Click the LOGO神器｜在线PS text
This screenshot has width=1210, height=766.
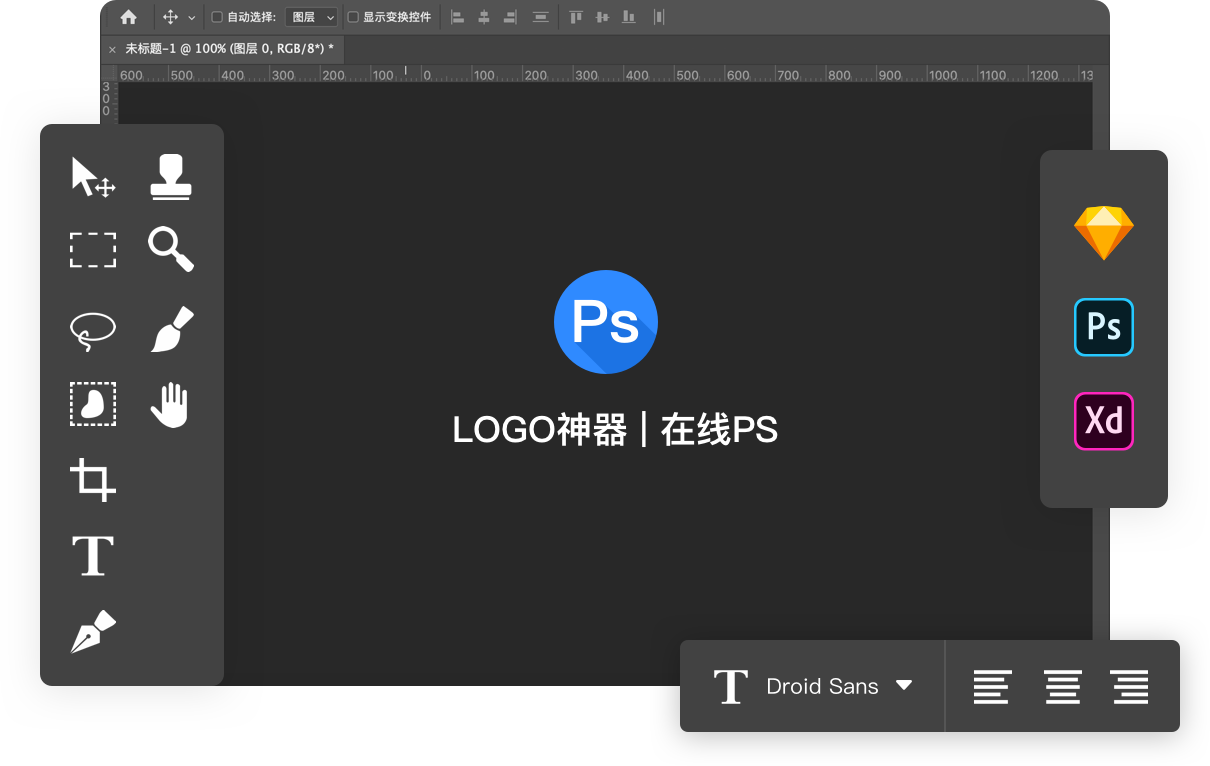615,430
